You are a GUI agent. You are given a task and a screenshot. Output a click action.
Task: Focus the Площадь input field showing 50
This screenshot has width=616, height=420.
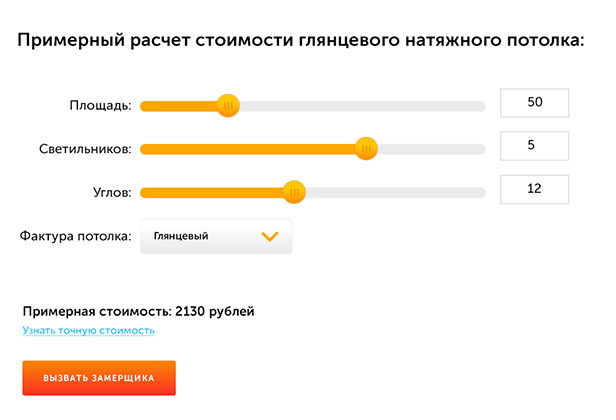(x=534, y=103)
